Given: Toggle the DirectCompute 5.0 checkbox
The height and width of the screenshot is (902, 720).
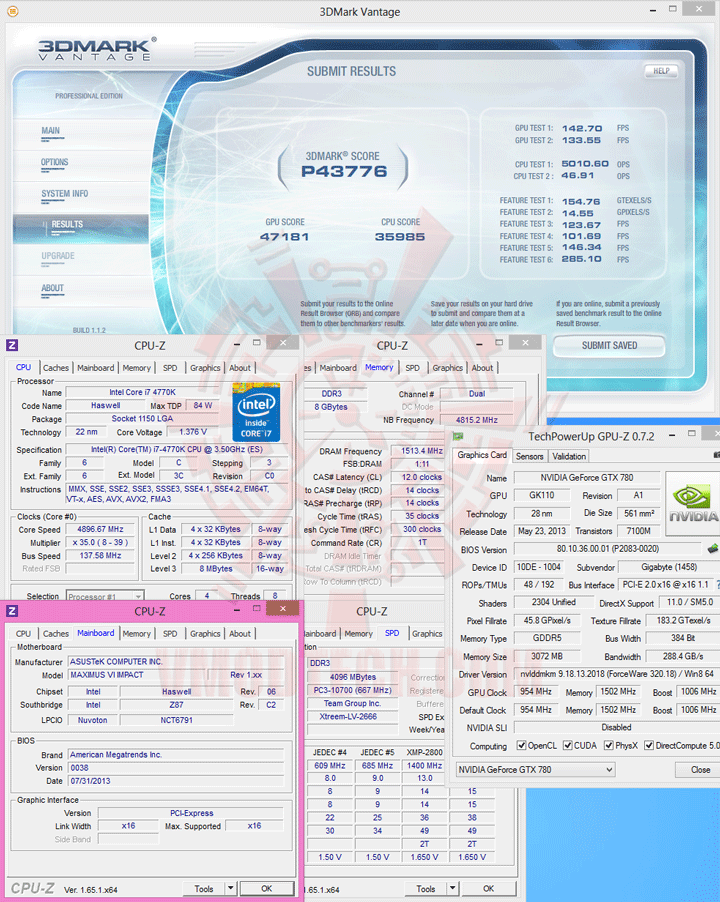Looking at the screenshot, I should pos(649,746).
